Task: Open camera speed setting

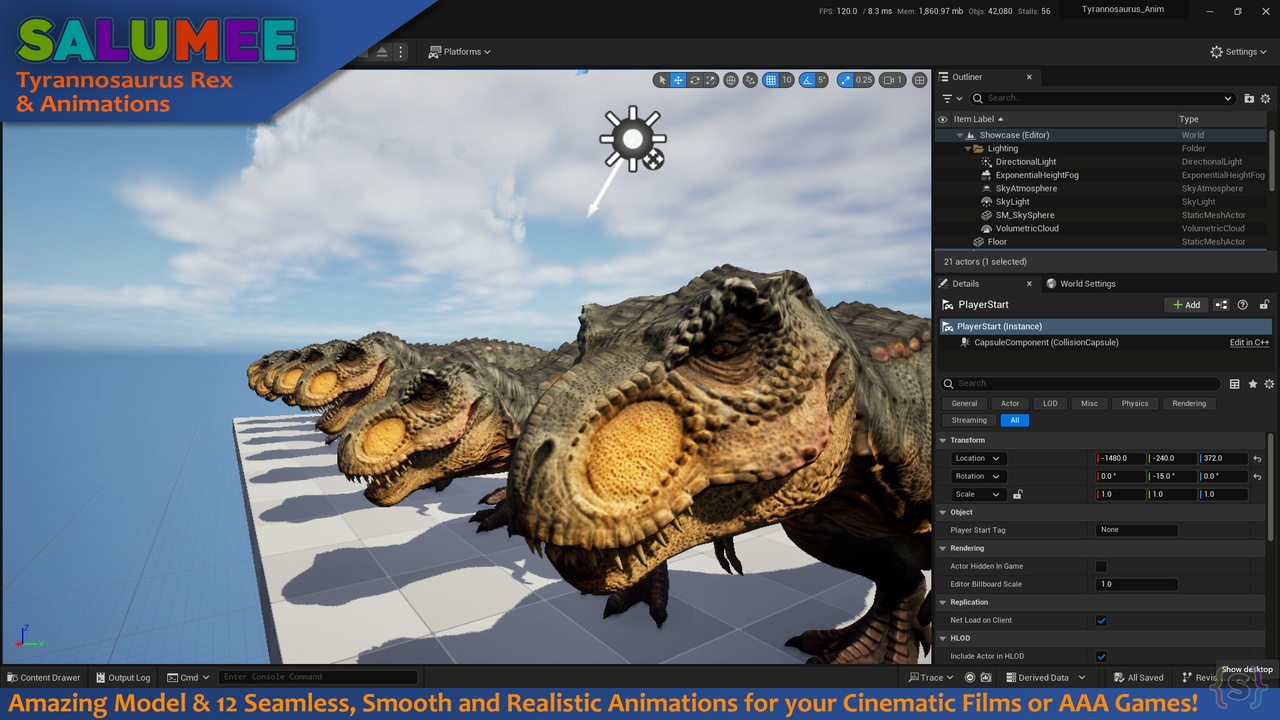Action: (x=891, y=80)
